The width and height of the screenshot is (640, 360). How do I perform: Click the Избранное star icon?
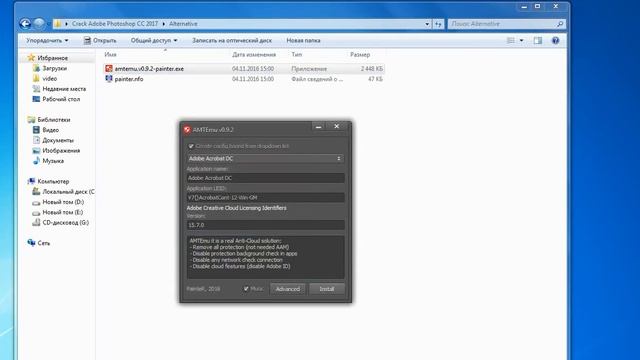[31, 58]
